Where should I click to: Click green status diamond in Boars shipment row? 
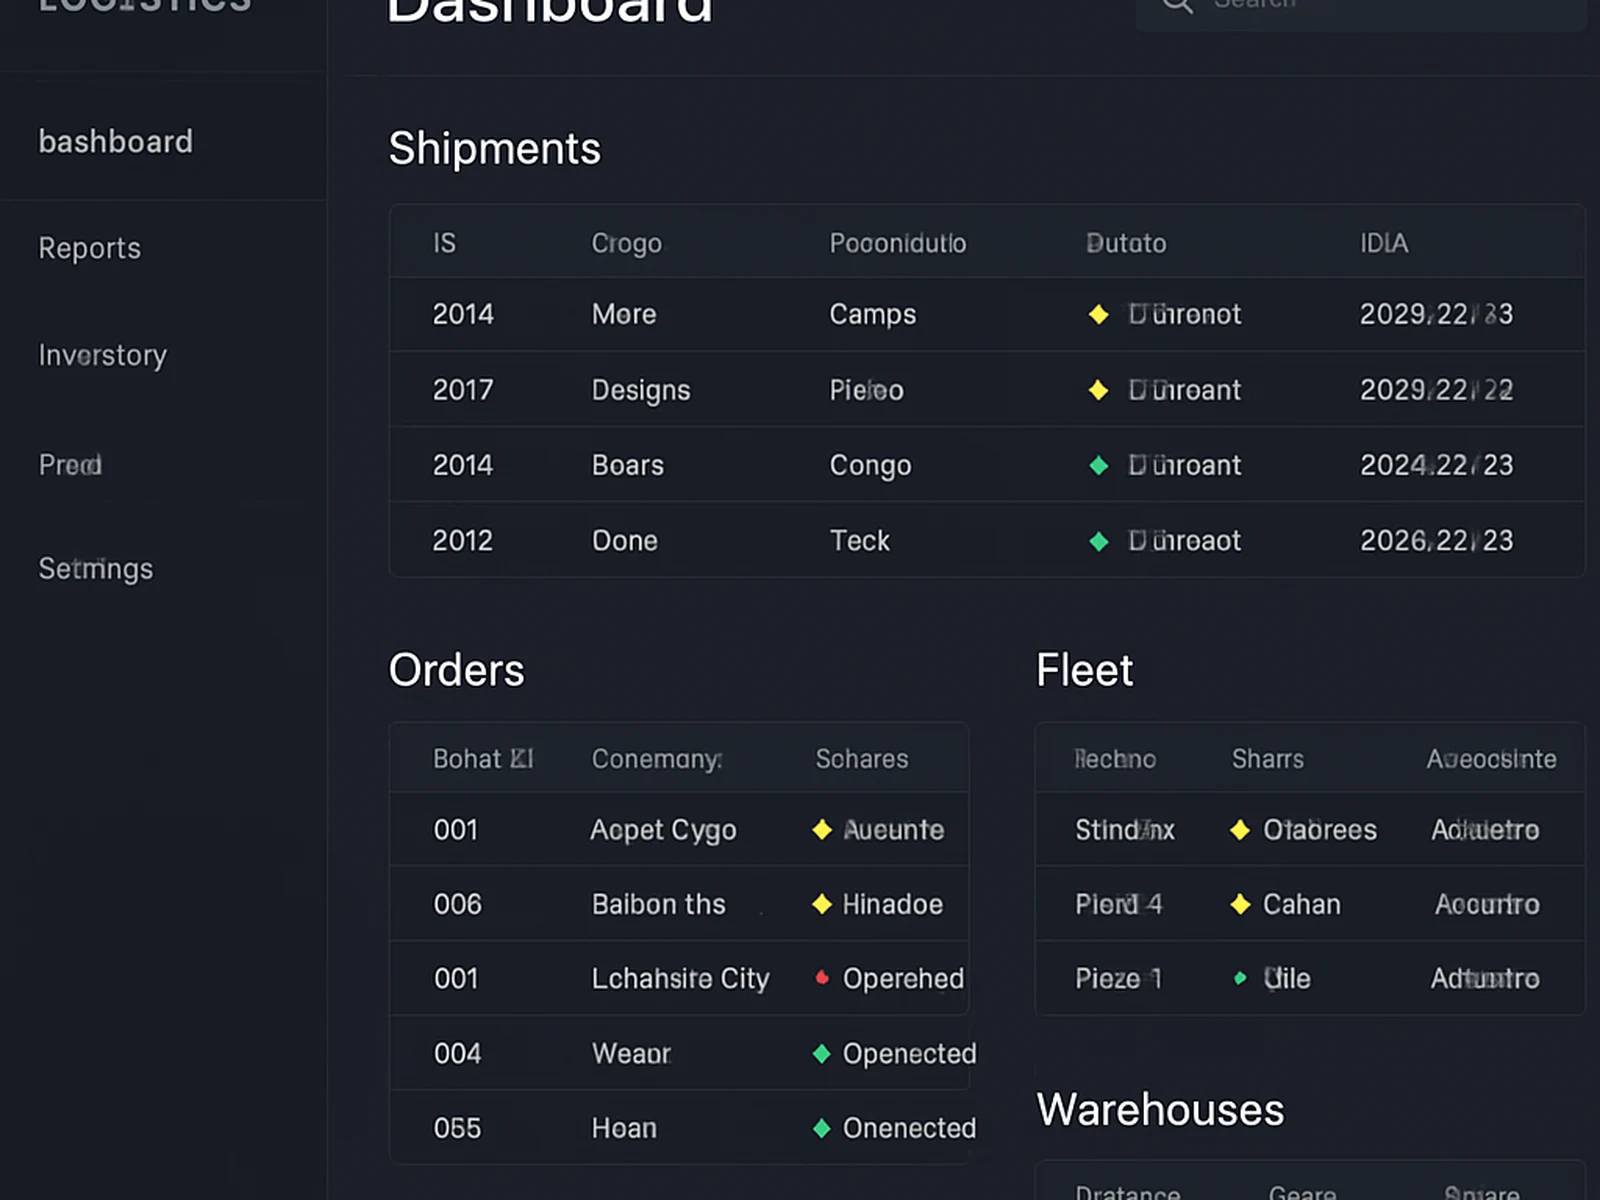pos(1098,465)
